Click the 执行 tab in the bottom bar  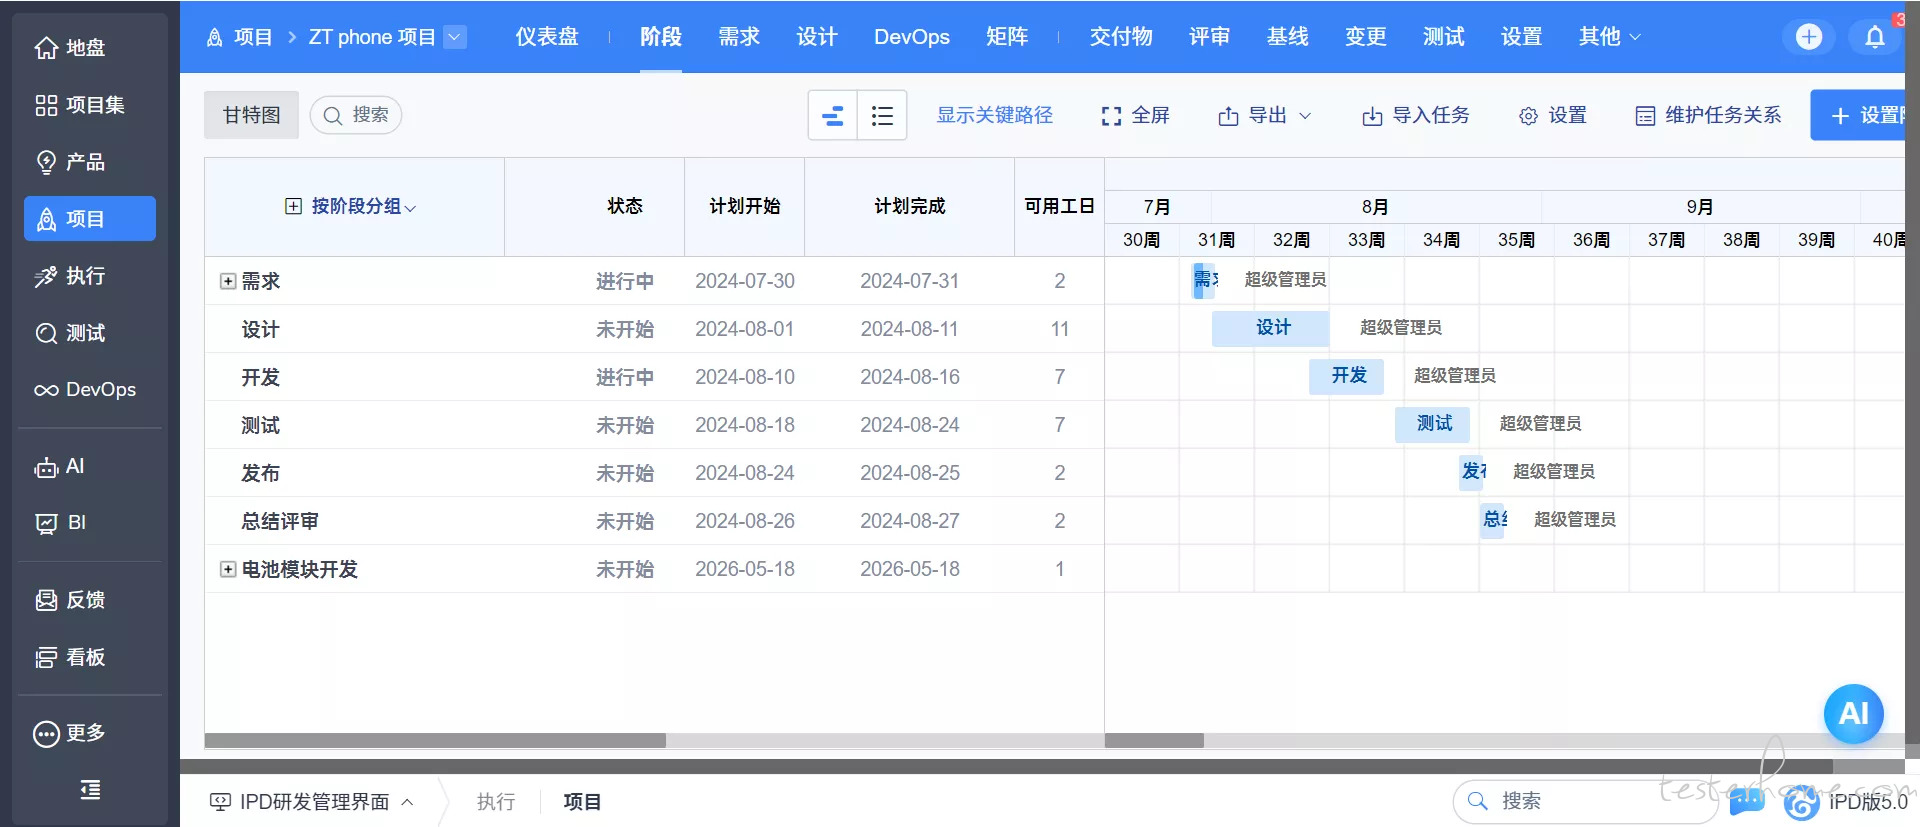[x=496, y=801]
